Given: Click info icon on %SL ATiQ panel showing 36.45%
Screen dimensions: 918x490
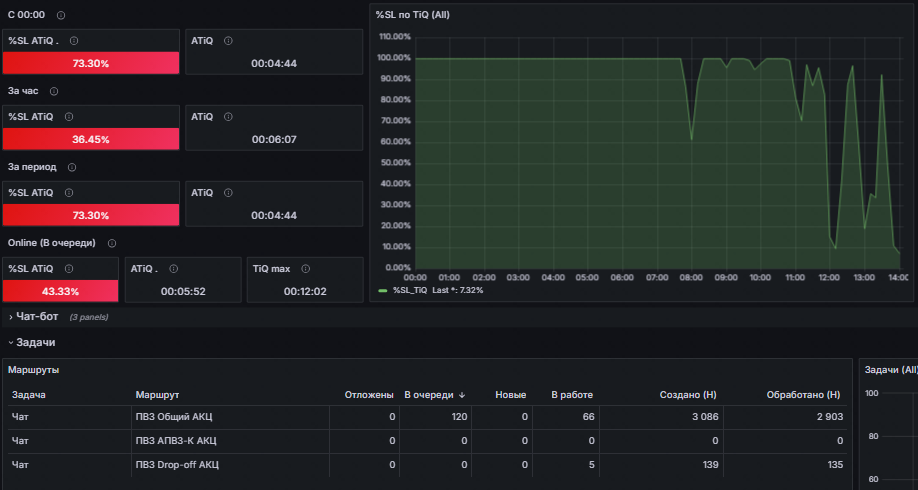Looking at the screenshot, I should (x=68, y=117).
